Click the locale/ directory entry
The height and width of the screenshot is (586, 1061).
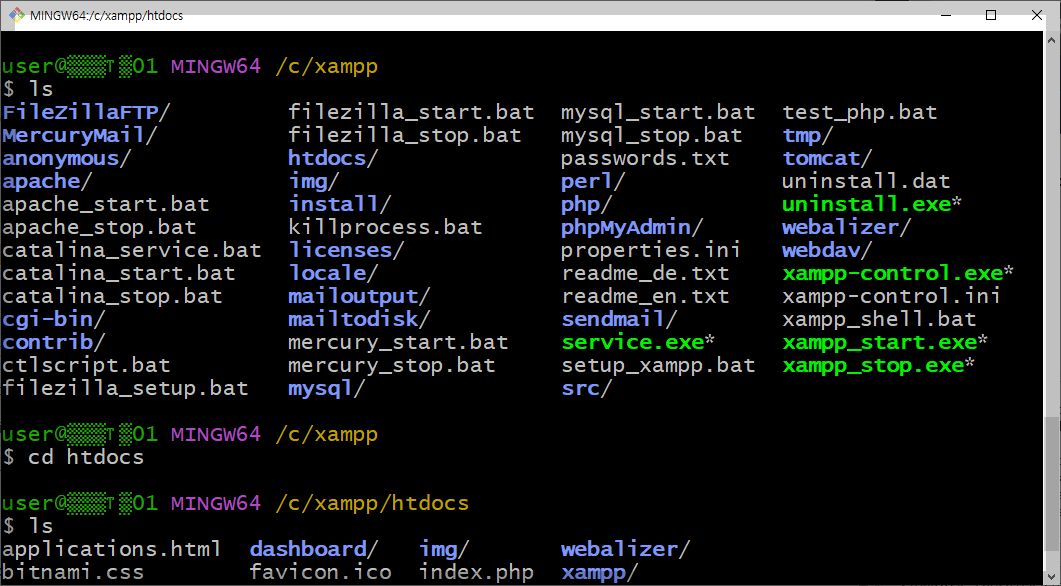(333, 273)
